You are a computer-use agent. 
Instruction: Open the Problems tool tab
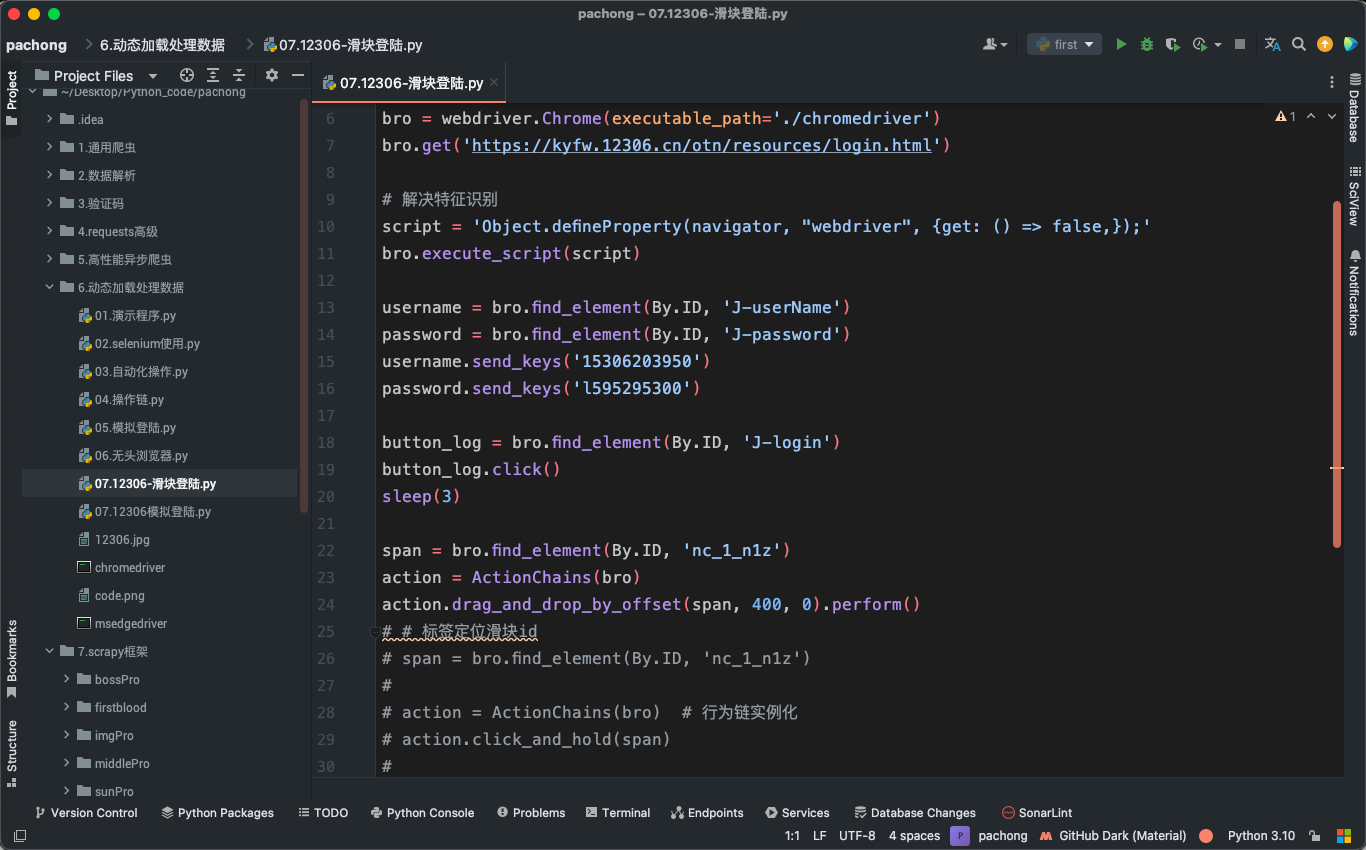(531, 813)
